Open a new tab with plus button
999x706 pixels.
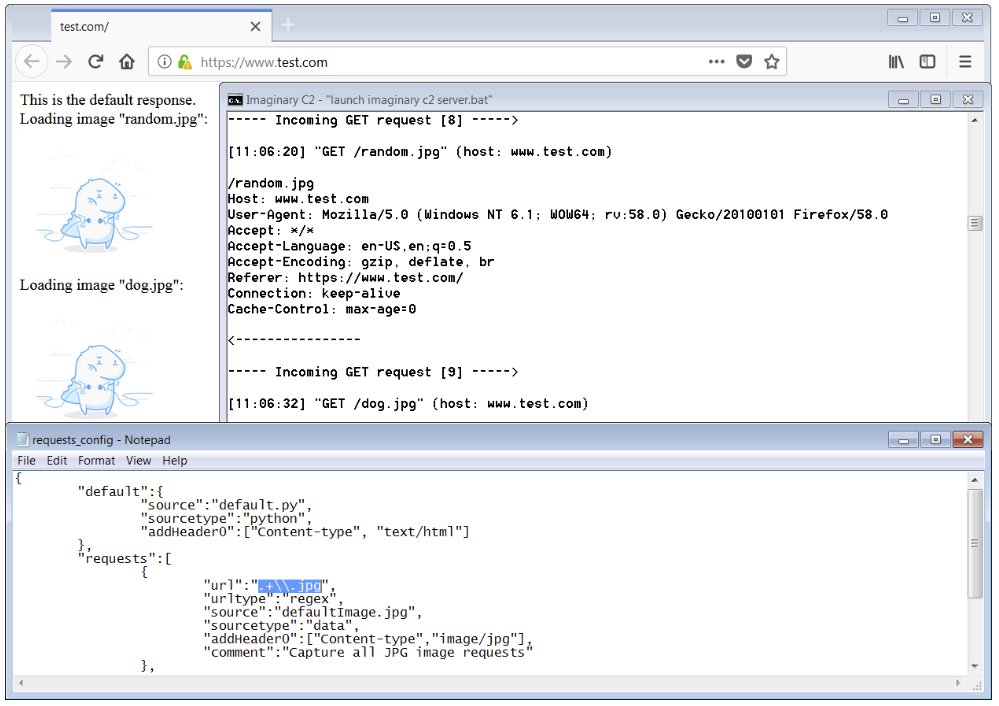tap(288, 25)
